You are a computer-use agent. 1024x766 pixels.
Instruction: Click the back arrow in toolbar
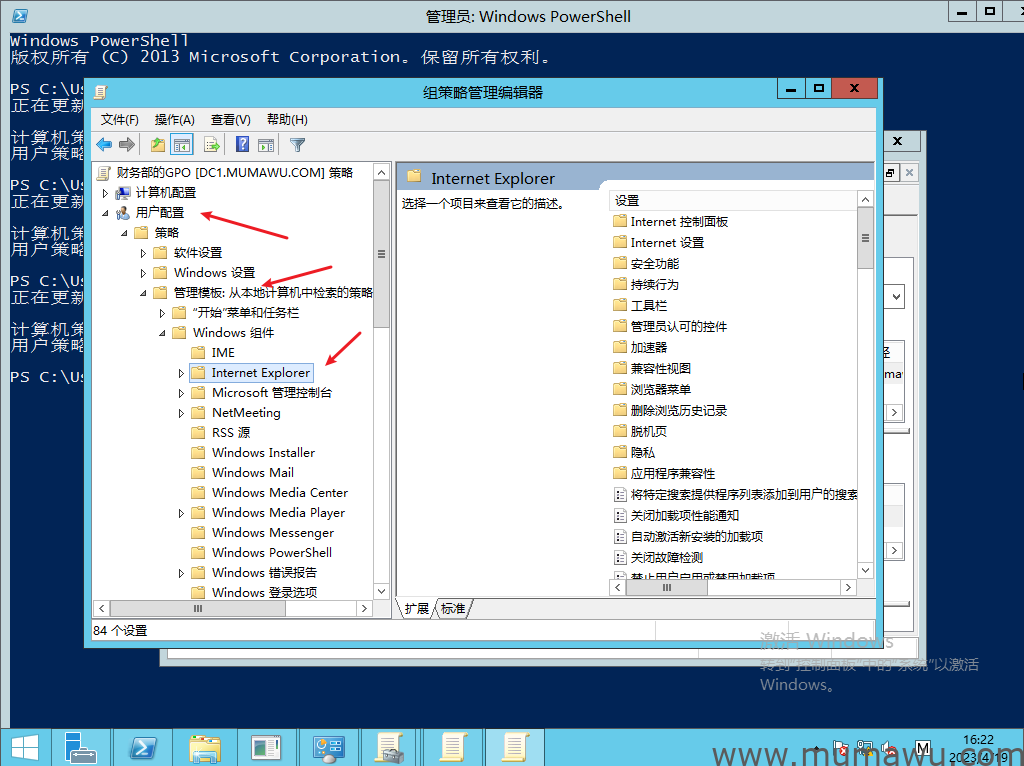104,145
